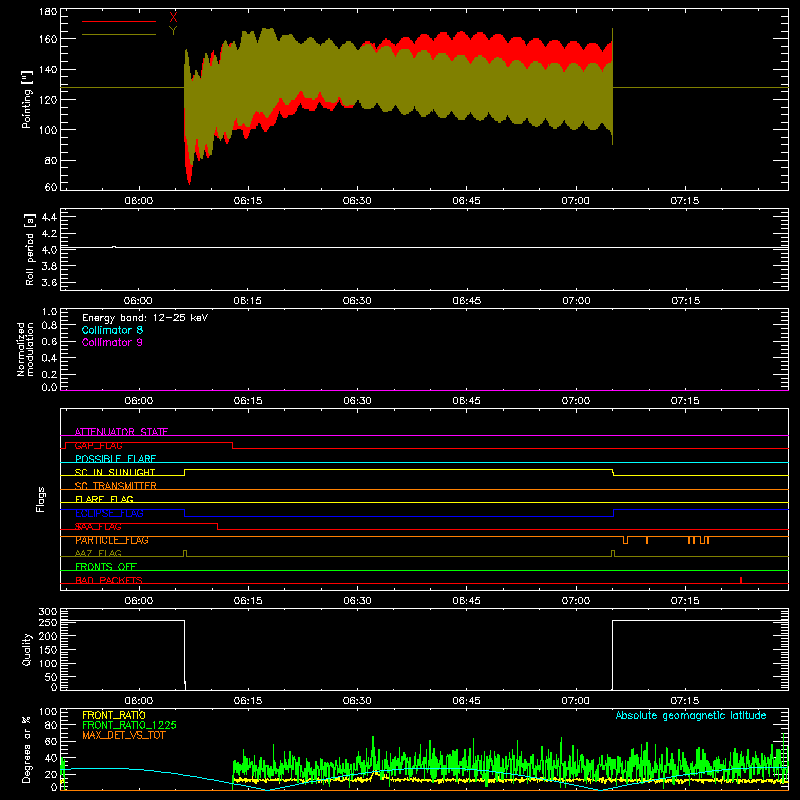Click the PARTICLE_FLAG label
The image size is (800, 800).
coord(112,540)
